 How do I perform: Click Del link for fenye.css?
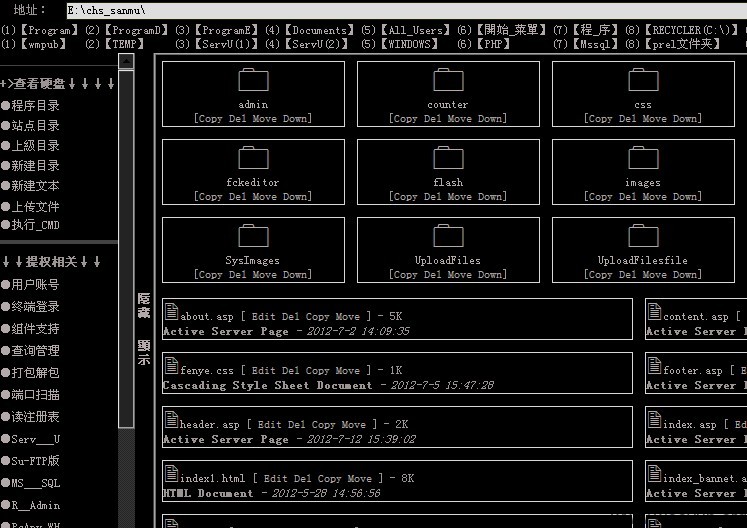[x=291, y=370]
